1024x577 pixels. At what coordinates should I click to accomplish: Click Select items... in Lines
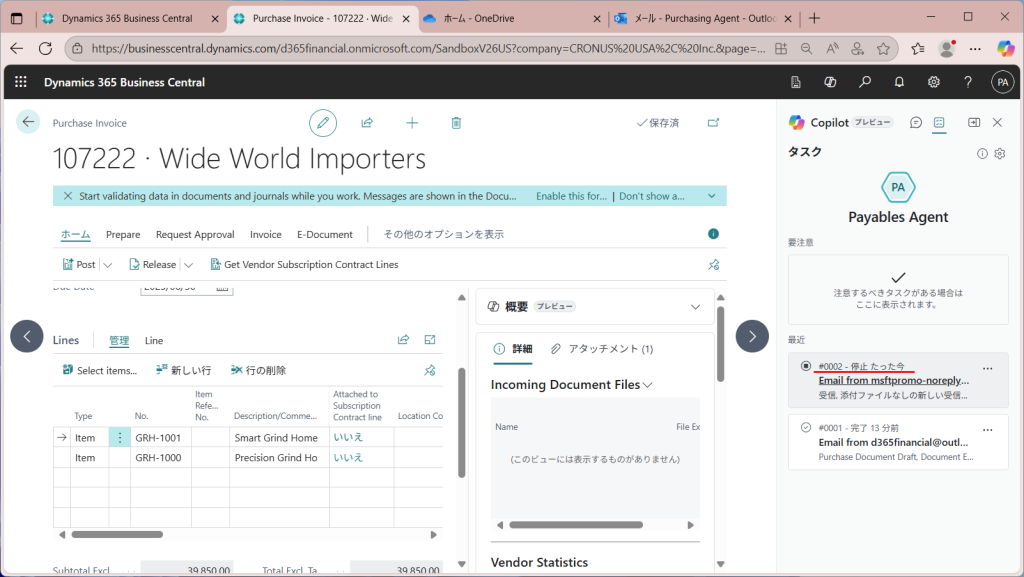pyautogui.click(x=100, y=370)
